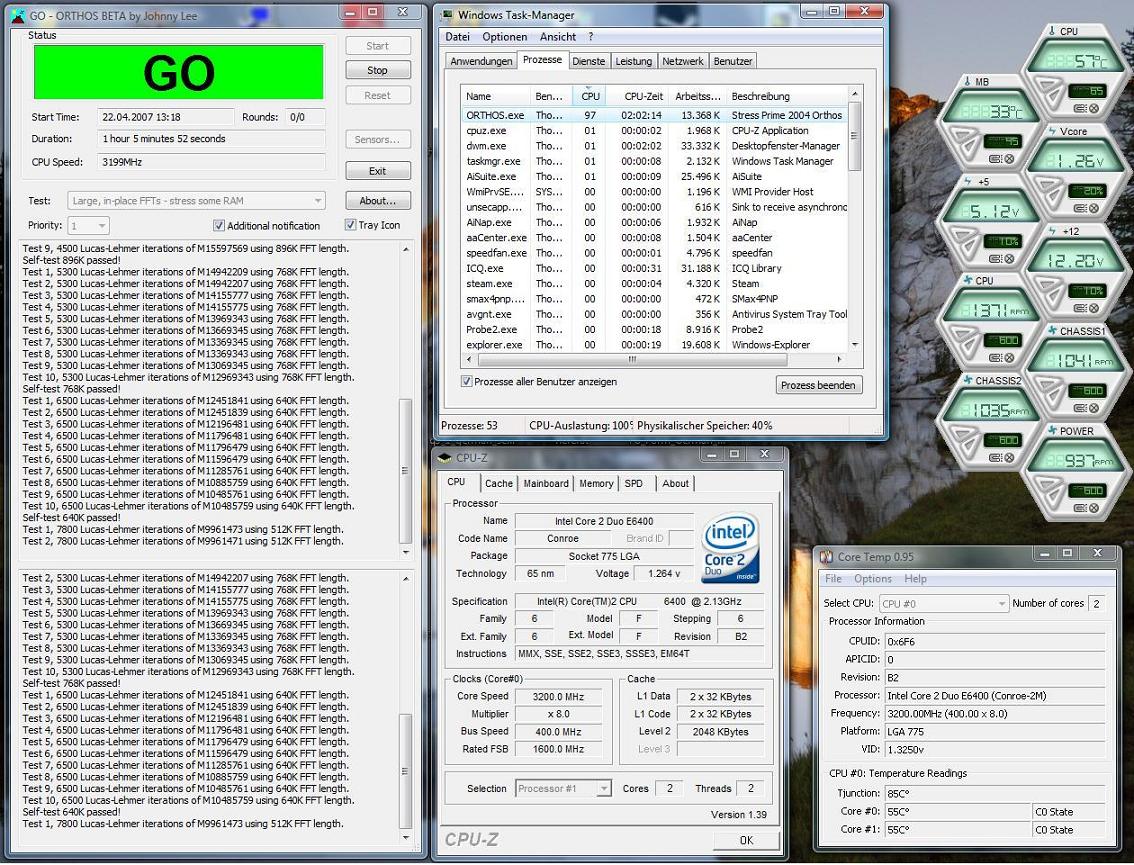Switch to the Anwendungen tab
1134x865 pixels.
click(x=481, y=61)
